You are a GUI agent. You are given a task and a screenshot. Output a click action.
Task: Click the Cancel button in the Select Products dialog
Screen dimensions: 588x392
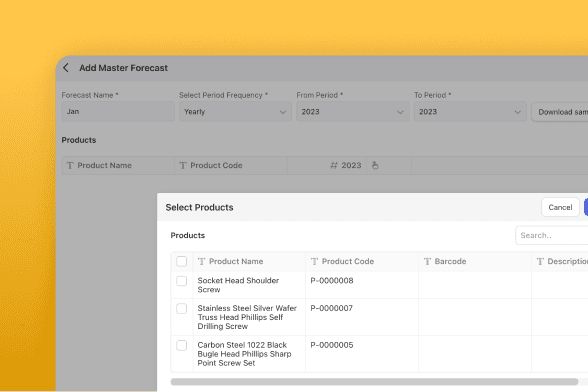tap(560, 207)
